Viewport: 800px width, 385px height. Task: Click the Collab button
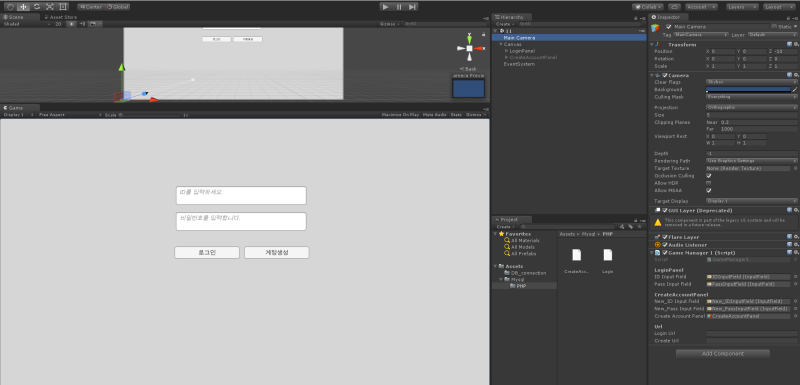pyautogui.click(x=647, y=7)
